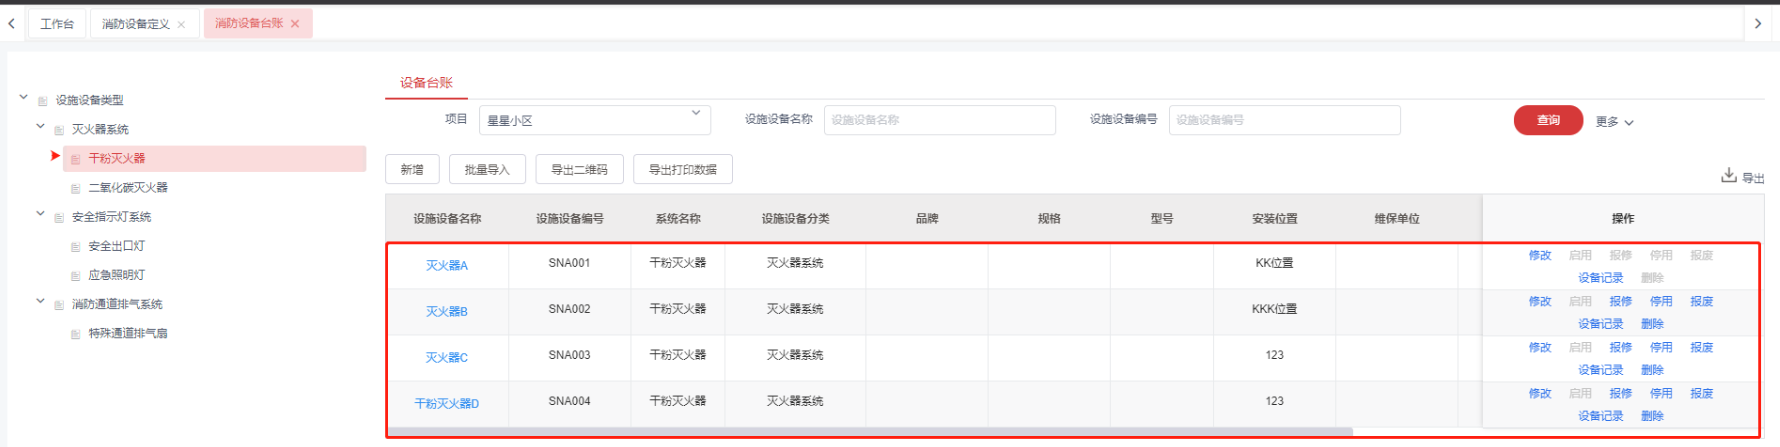Viewport: 1780px width, 447px height.
Task: Click 报废 in the 干粉灭火器D row
Action: tap(1702, 394)
